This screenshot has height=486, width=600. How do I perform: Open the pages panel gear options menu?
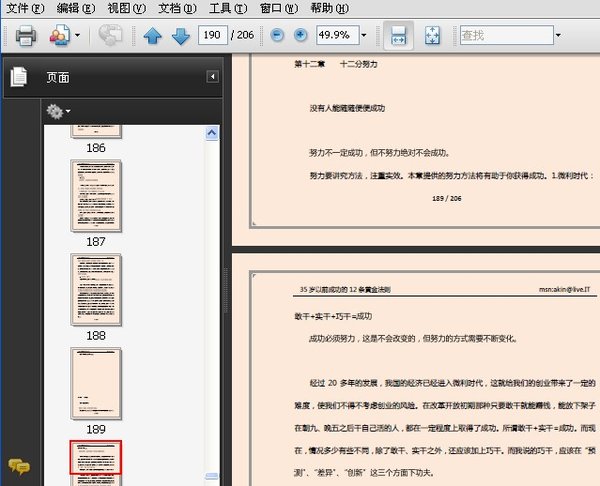pyautogui.click(x=58, y=111)
